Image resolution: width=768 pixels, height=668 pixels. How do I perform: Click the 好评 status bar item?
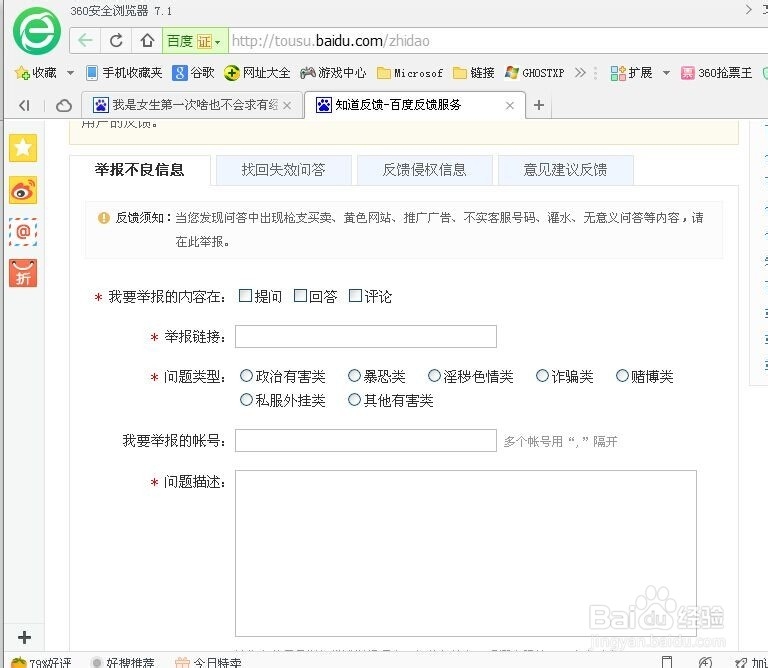pyautogui.click(x=42, y=663)
